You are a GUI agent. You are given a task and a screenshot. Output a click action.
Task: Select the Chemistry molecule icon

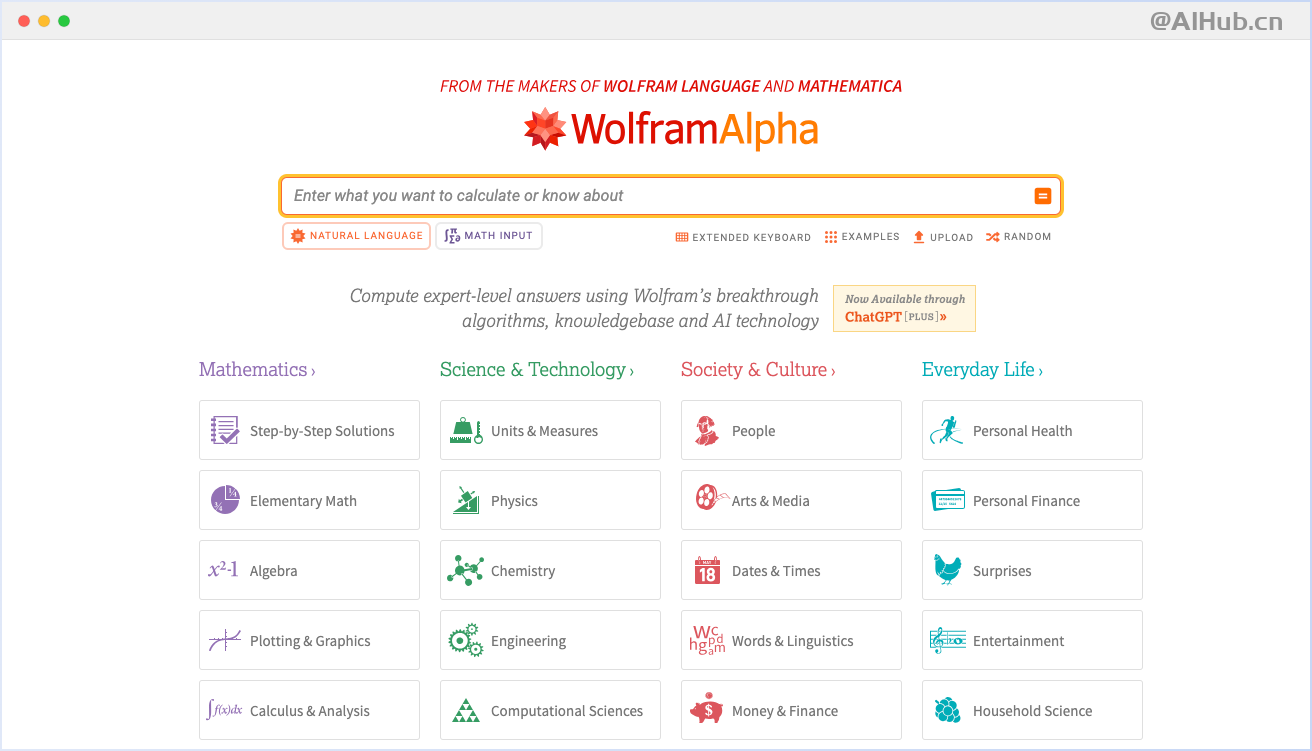click(465, 570)
